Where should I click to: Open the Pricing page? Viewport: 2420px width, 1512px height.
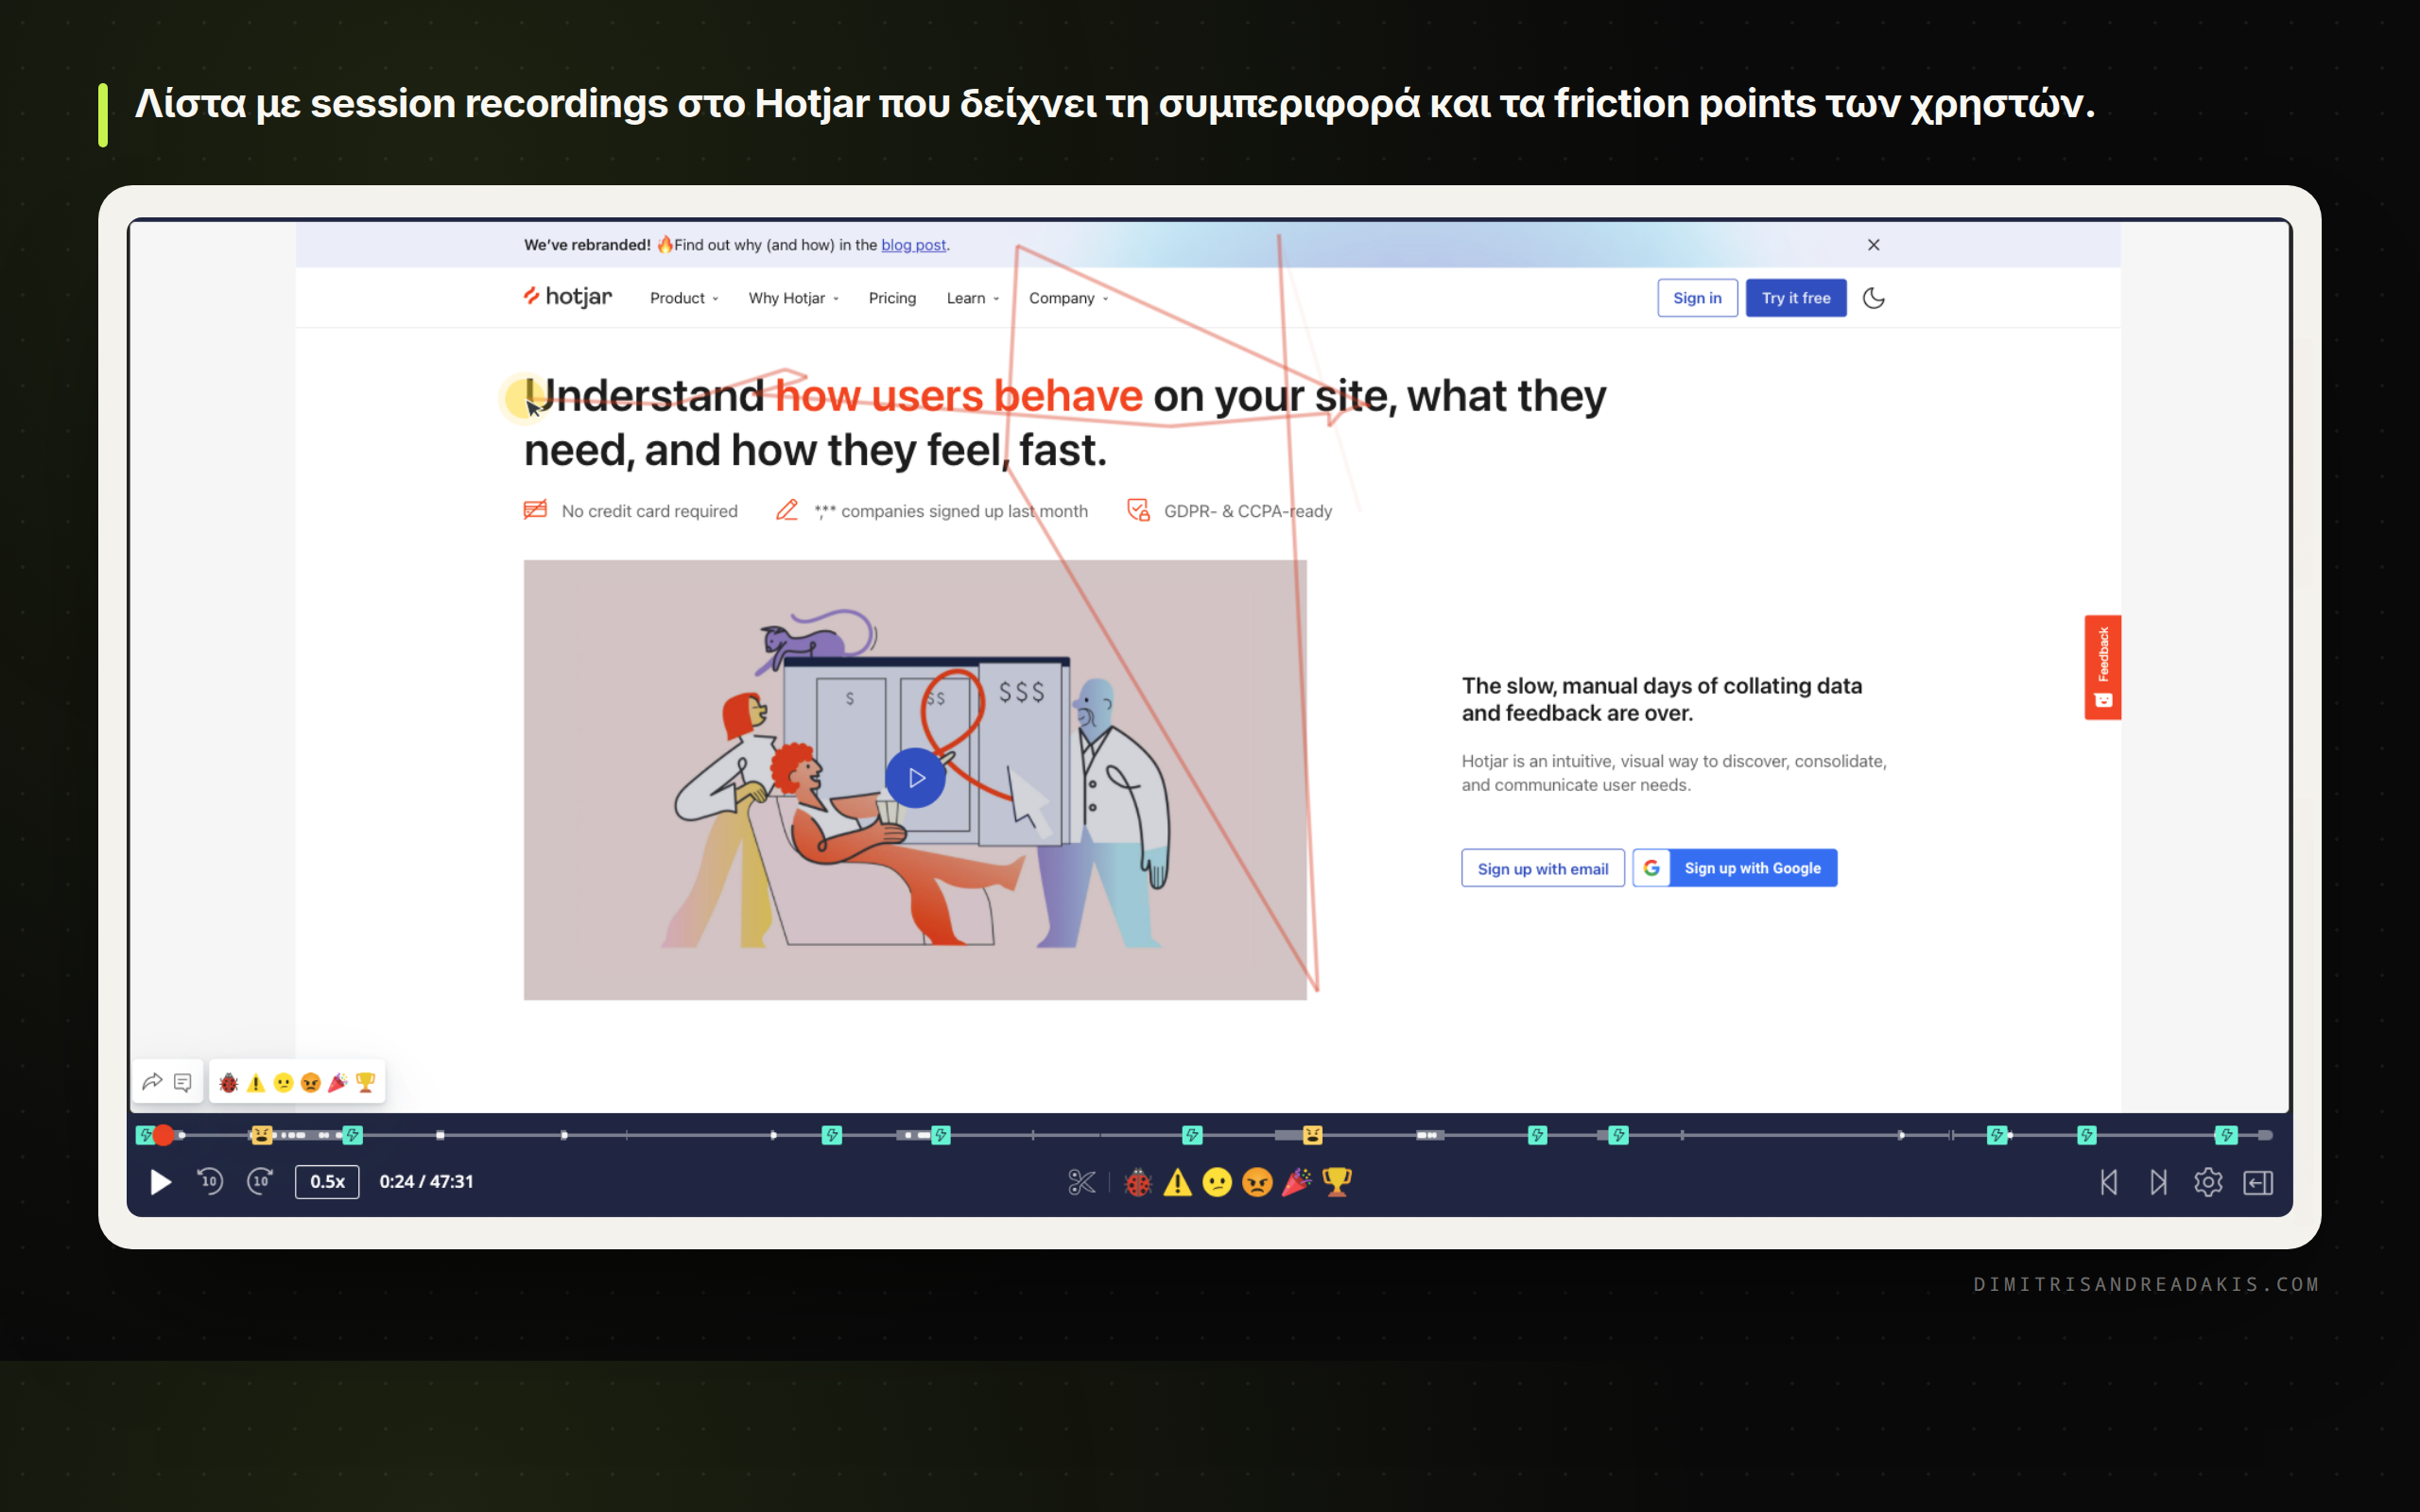(x=892, y=298)
